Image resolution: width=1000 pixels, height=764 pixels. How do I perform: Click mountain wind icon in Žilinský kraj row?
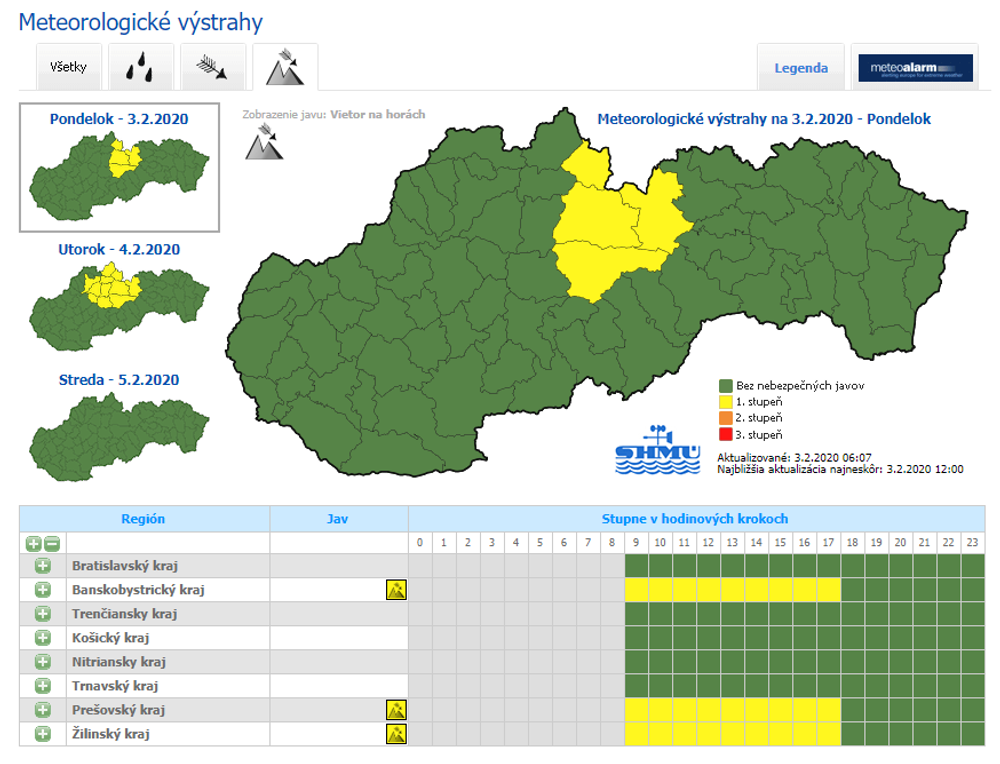click(396, 734)
